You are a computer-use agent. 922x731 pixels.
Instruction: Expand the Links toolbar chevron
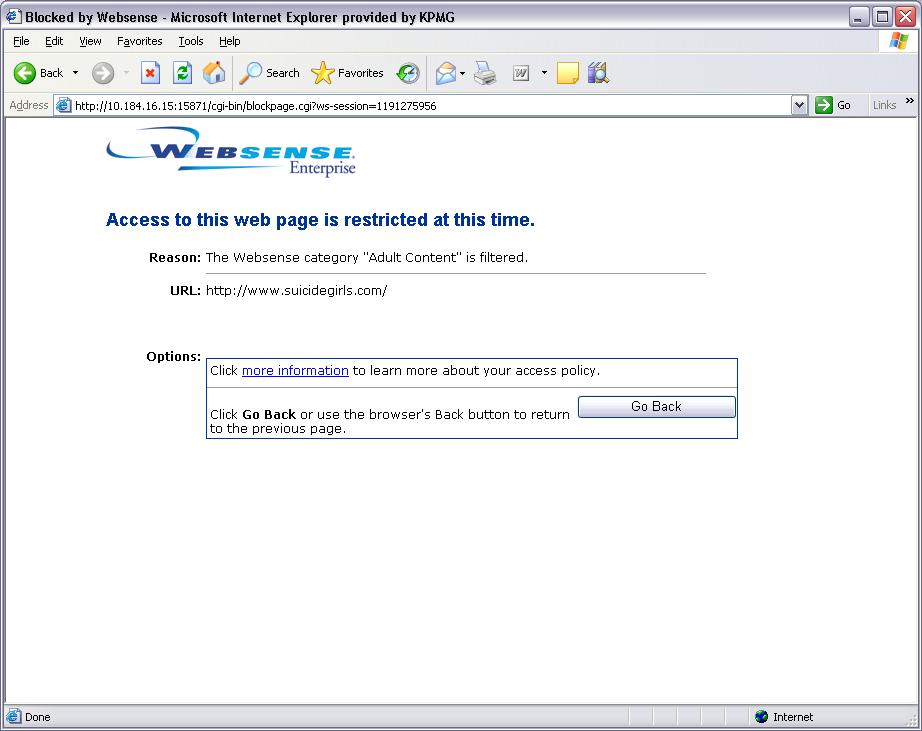tap(910, 101)
